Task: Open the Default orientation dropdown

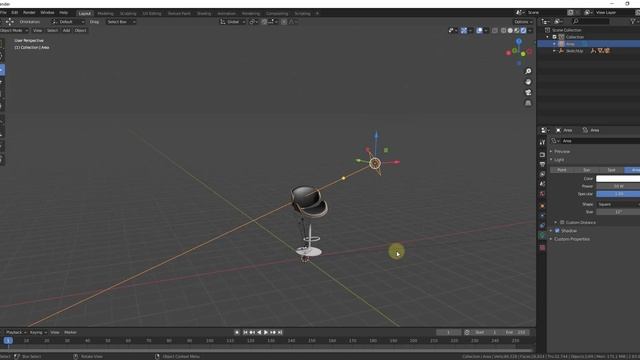Action: (68, 22)
